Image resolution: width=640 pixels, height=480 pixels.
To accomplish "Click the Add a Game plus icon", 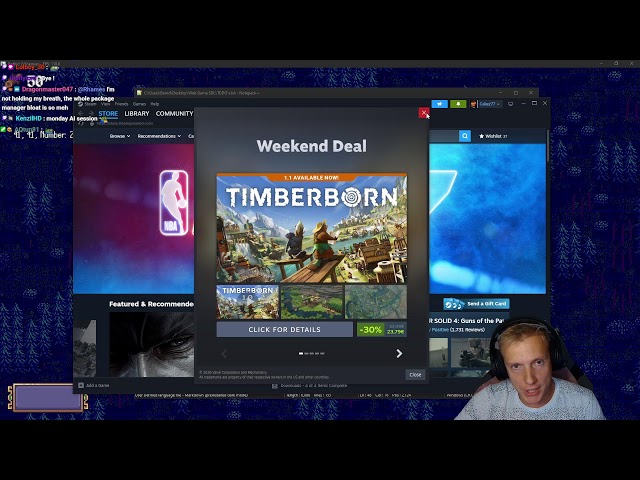I will [x=81, y=385].
